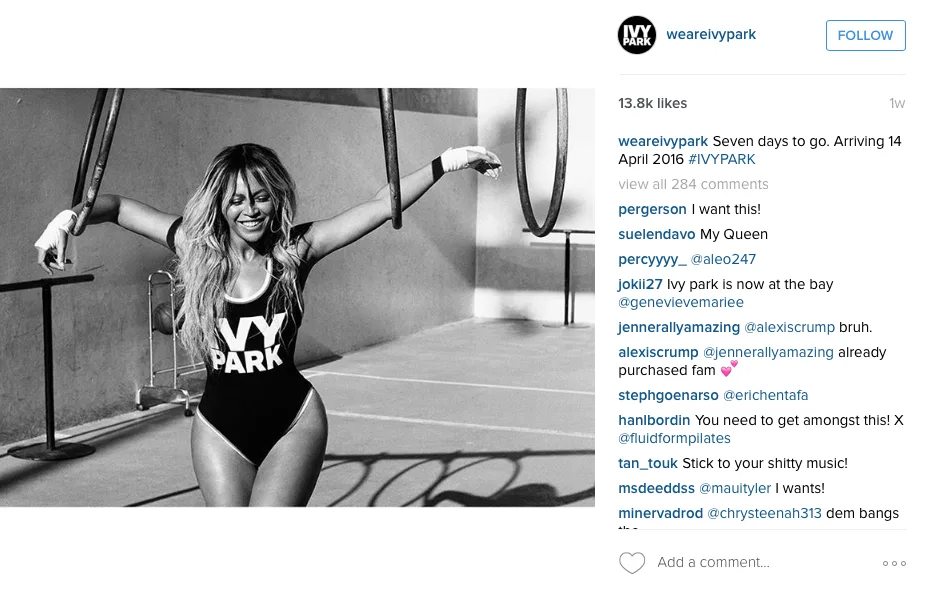
Task: Click the Ivy Park profile avatar
Action: pyautogui.click(x=637, y=35)
